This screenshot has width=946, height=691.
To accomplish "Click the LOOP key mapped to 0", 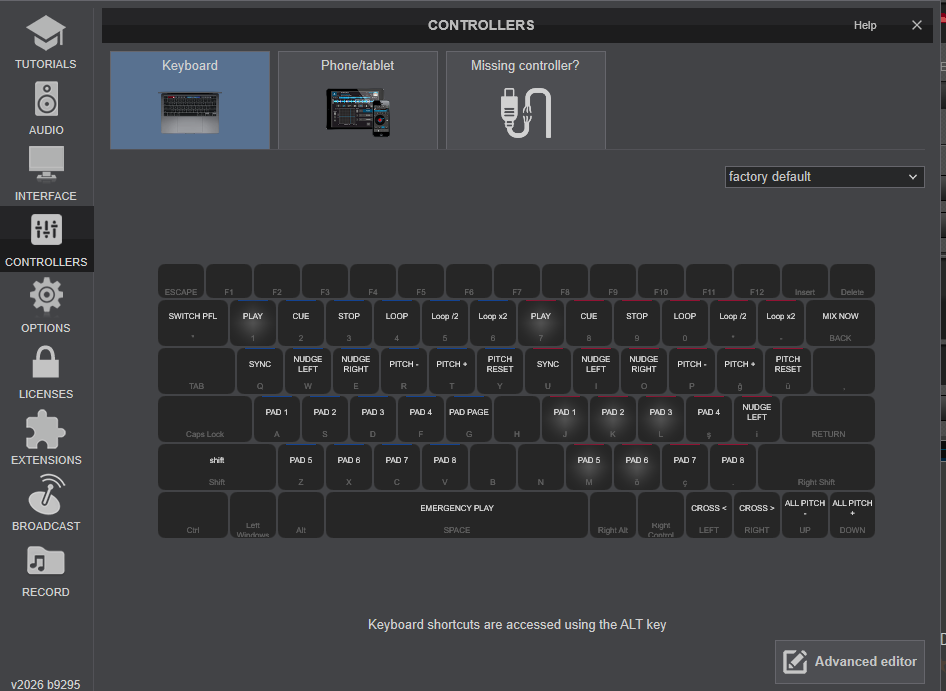I will point(685,323).
